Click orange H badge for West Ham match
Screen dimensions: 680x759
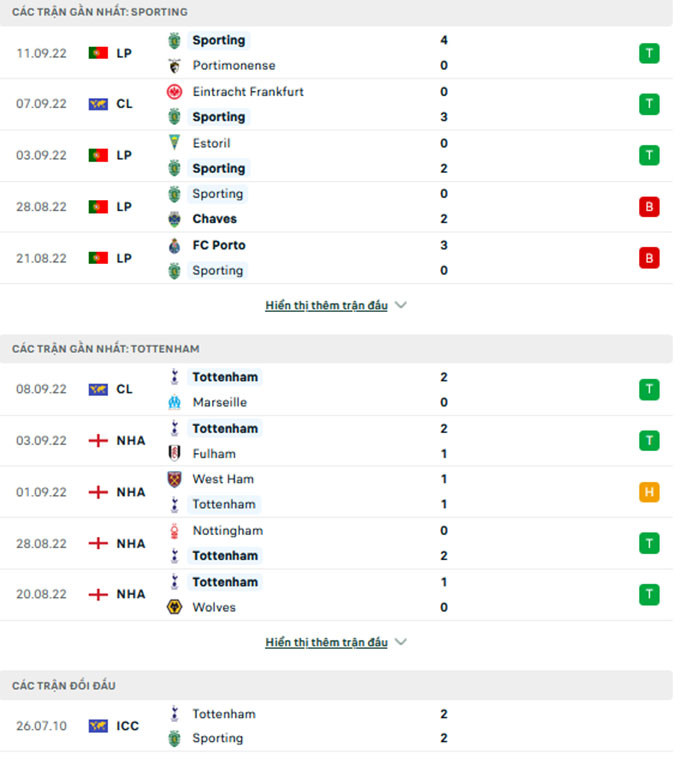click(x=649, y=492)
